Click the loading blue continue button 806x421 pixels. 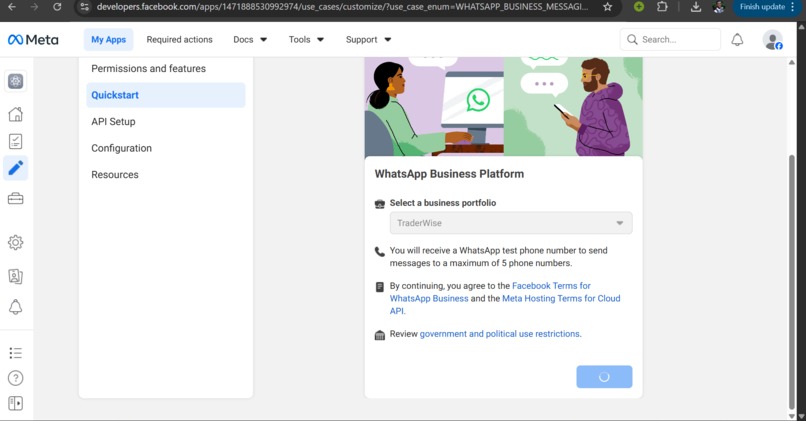coord(604,377)
